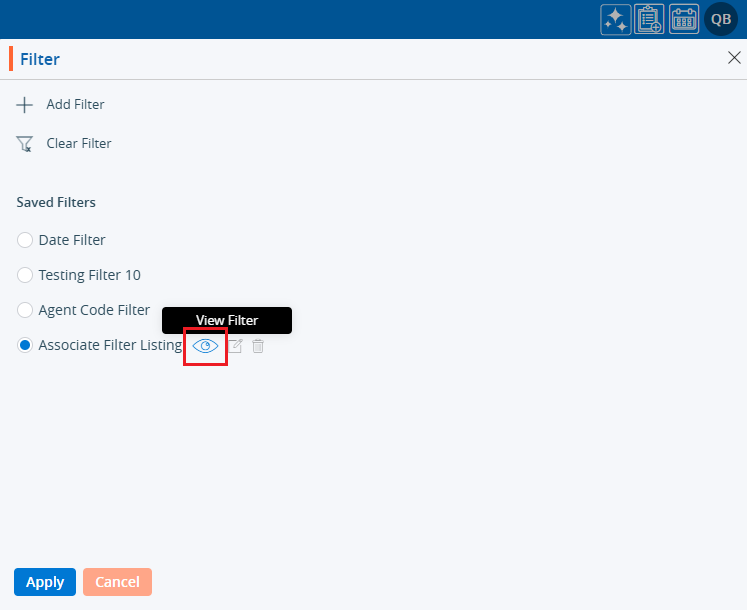Open the calendar icon in top bar
747x610 pixels.
tap(684, 20)
